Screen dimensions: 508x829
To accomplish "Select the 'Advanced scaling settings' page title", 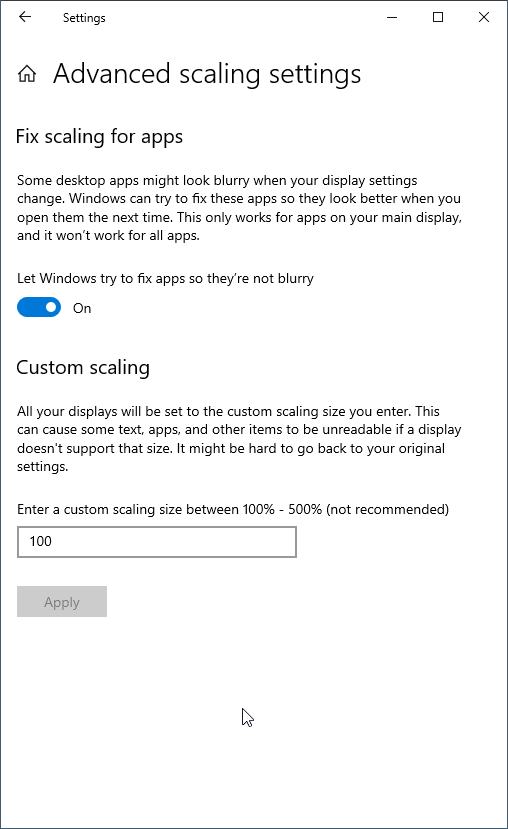I will click(x=207, y=73).
